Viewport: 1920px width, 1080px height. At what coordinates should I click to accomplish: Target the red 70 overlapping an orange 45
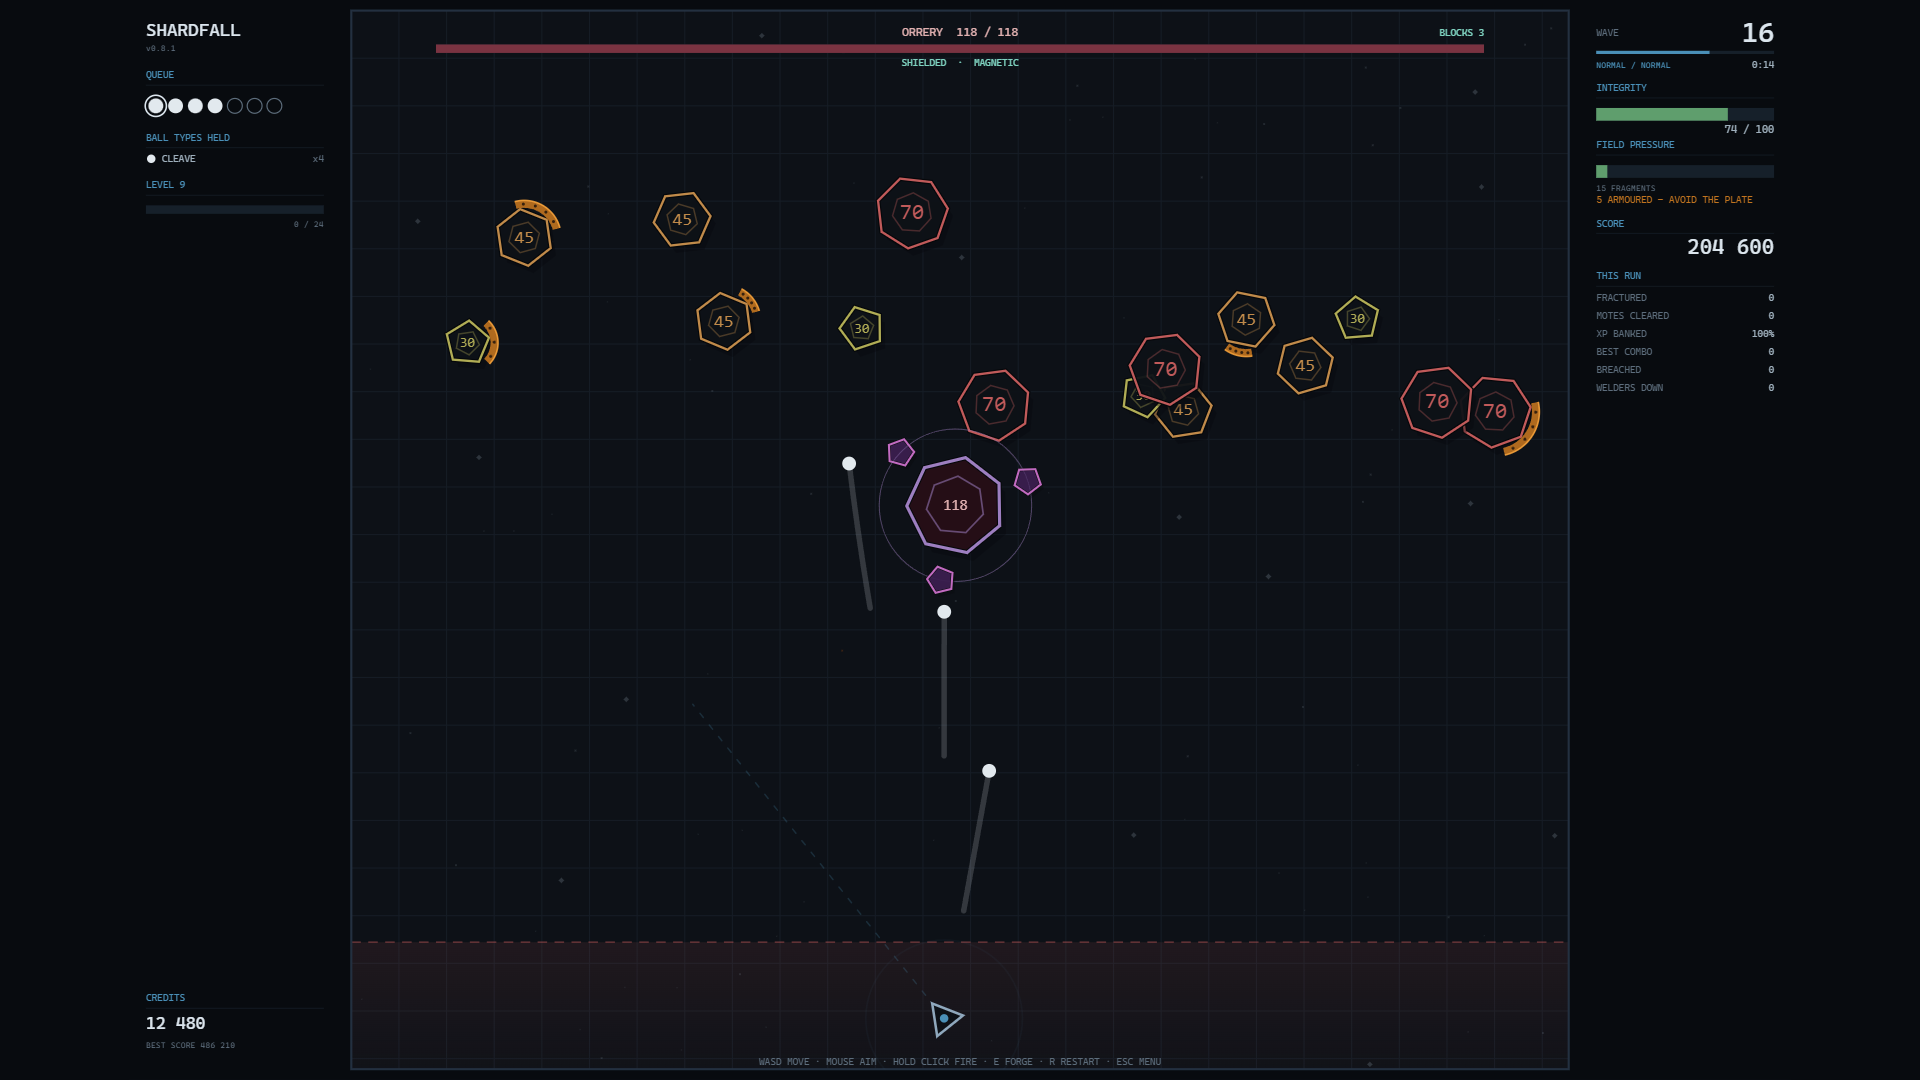point(1164,370)
